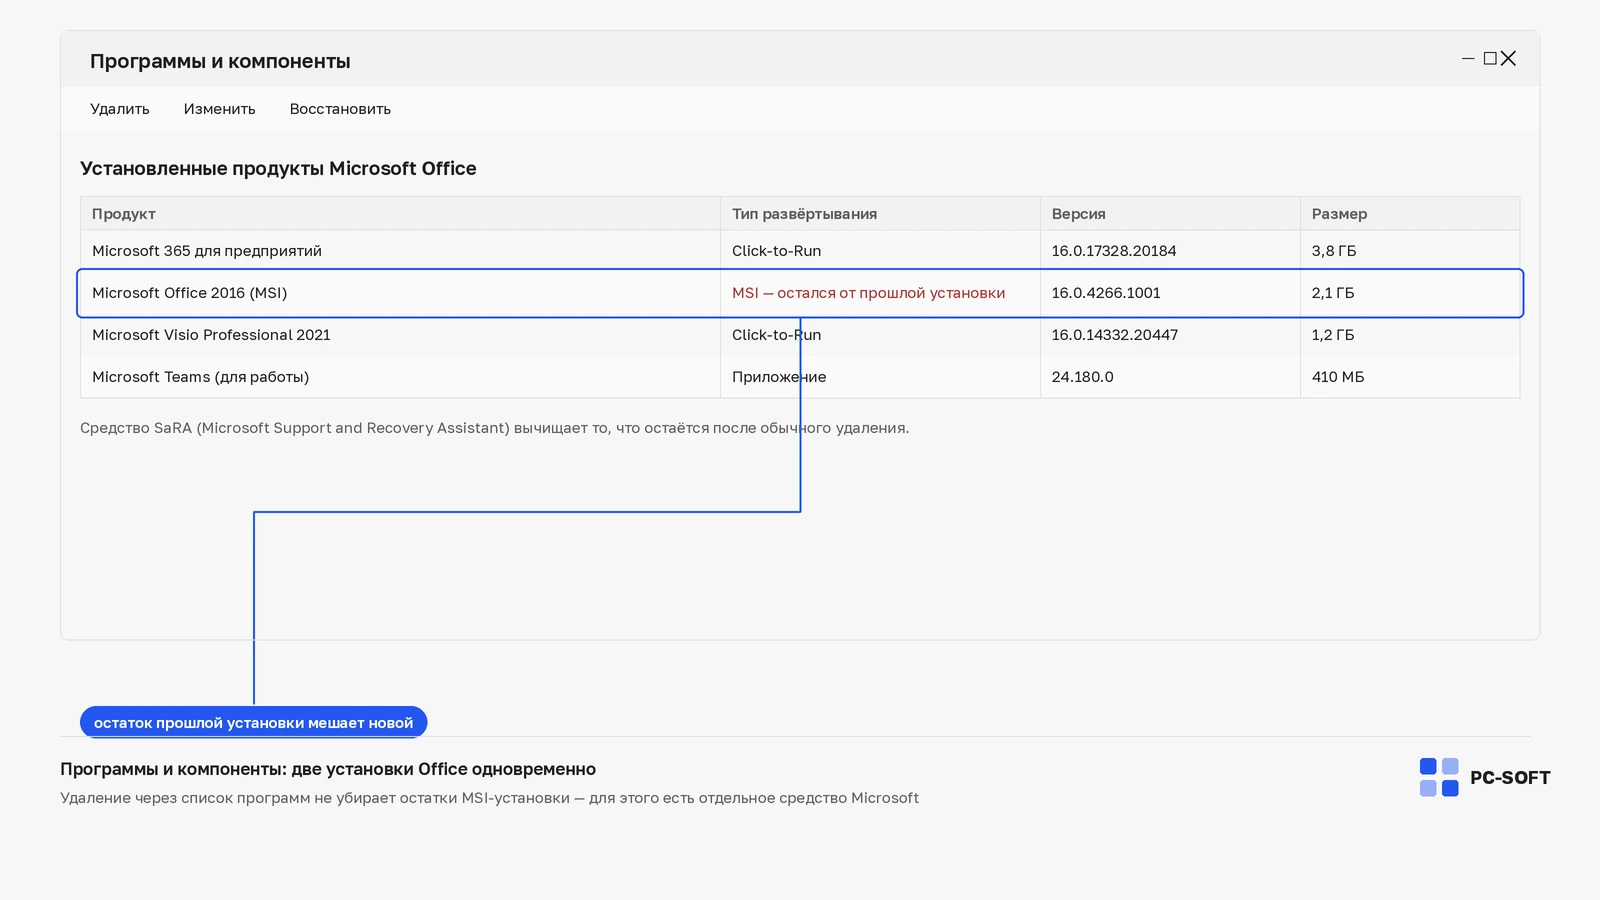
Task: Minimize the Программы и компоненты window
Action: point(1468,59)
